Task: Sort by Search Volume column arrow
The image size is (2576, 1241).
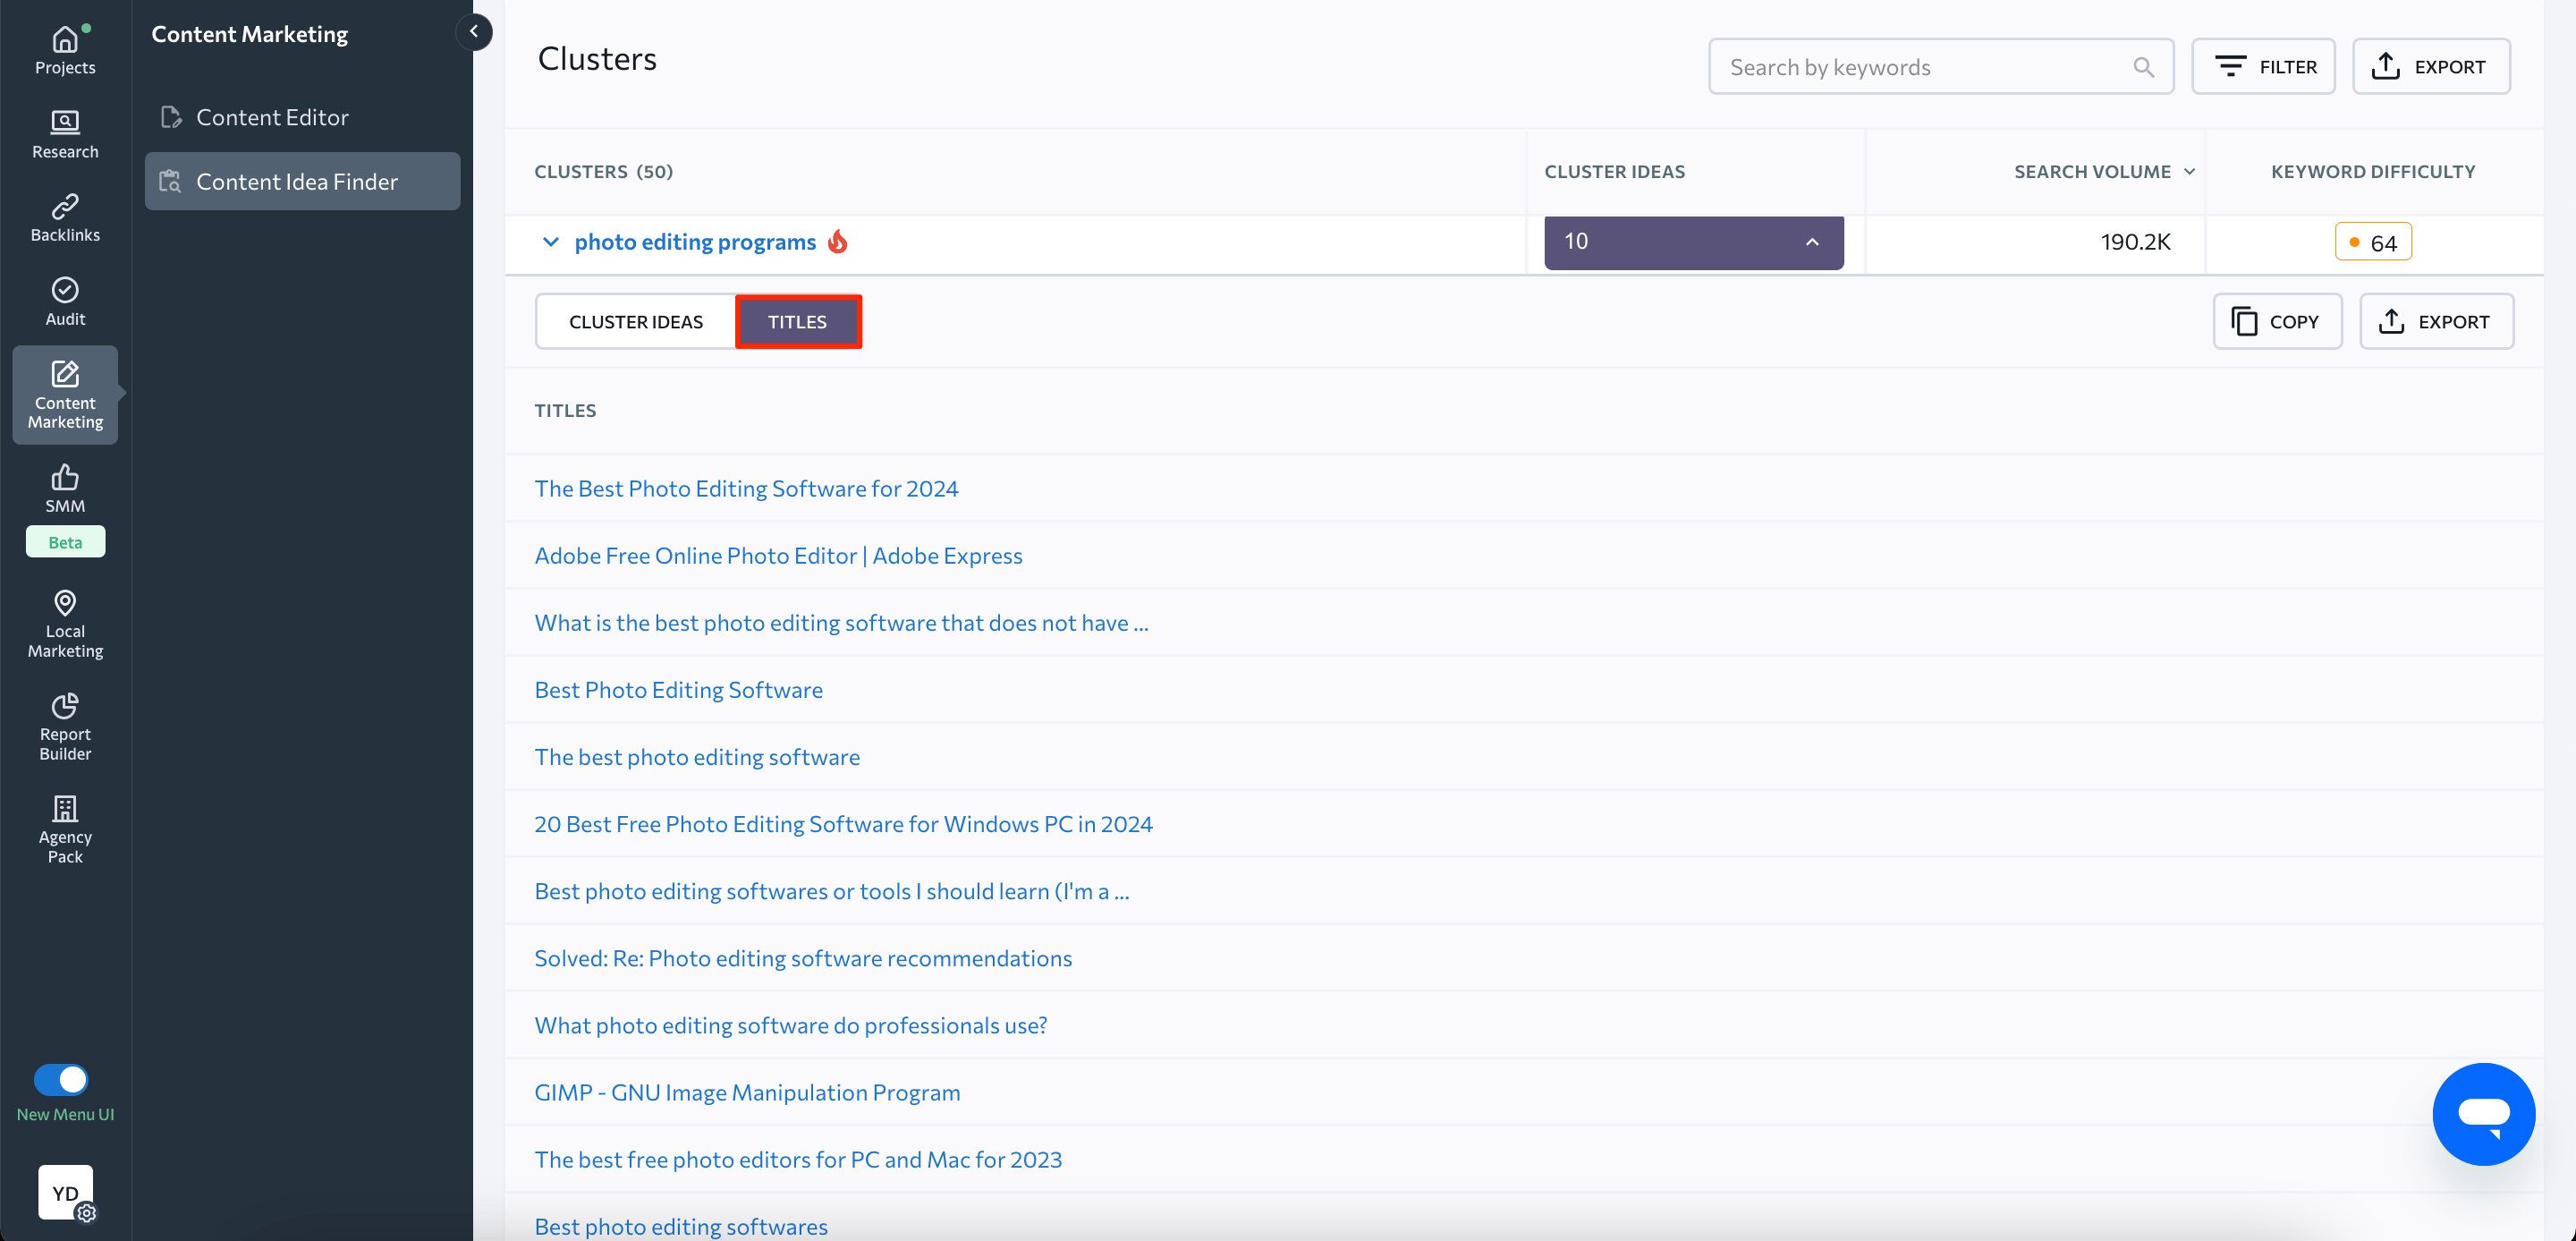Action: [2189, 172]
